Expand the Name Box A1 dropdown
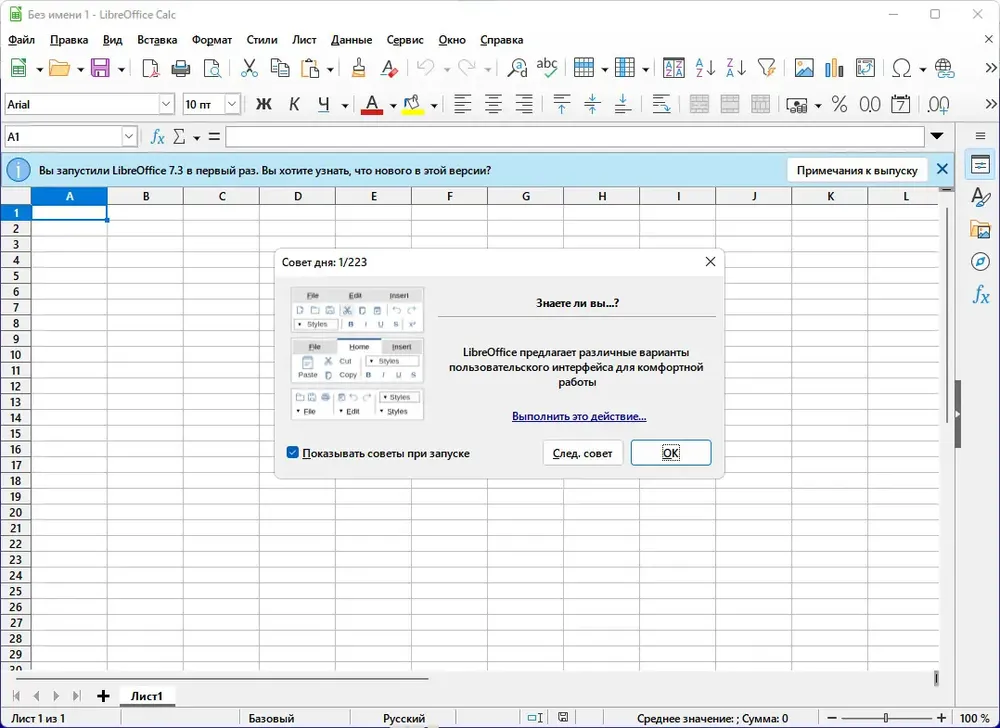The width and height of the screenshot is (1000, 728). point(129,136)
